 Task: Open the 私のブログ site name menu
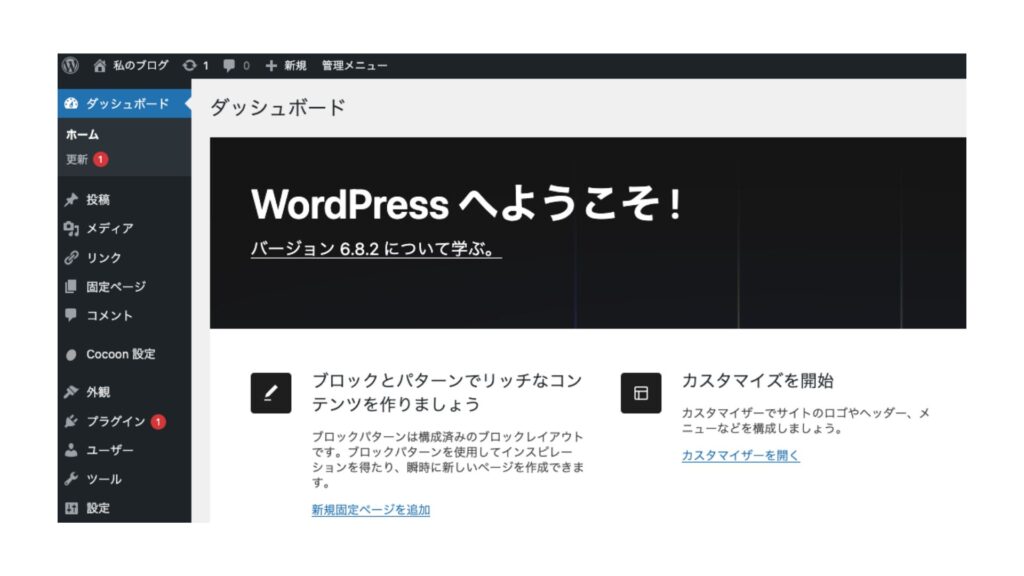[x=140, y=65]
